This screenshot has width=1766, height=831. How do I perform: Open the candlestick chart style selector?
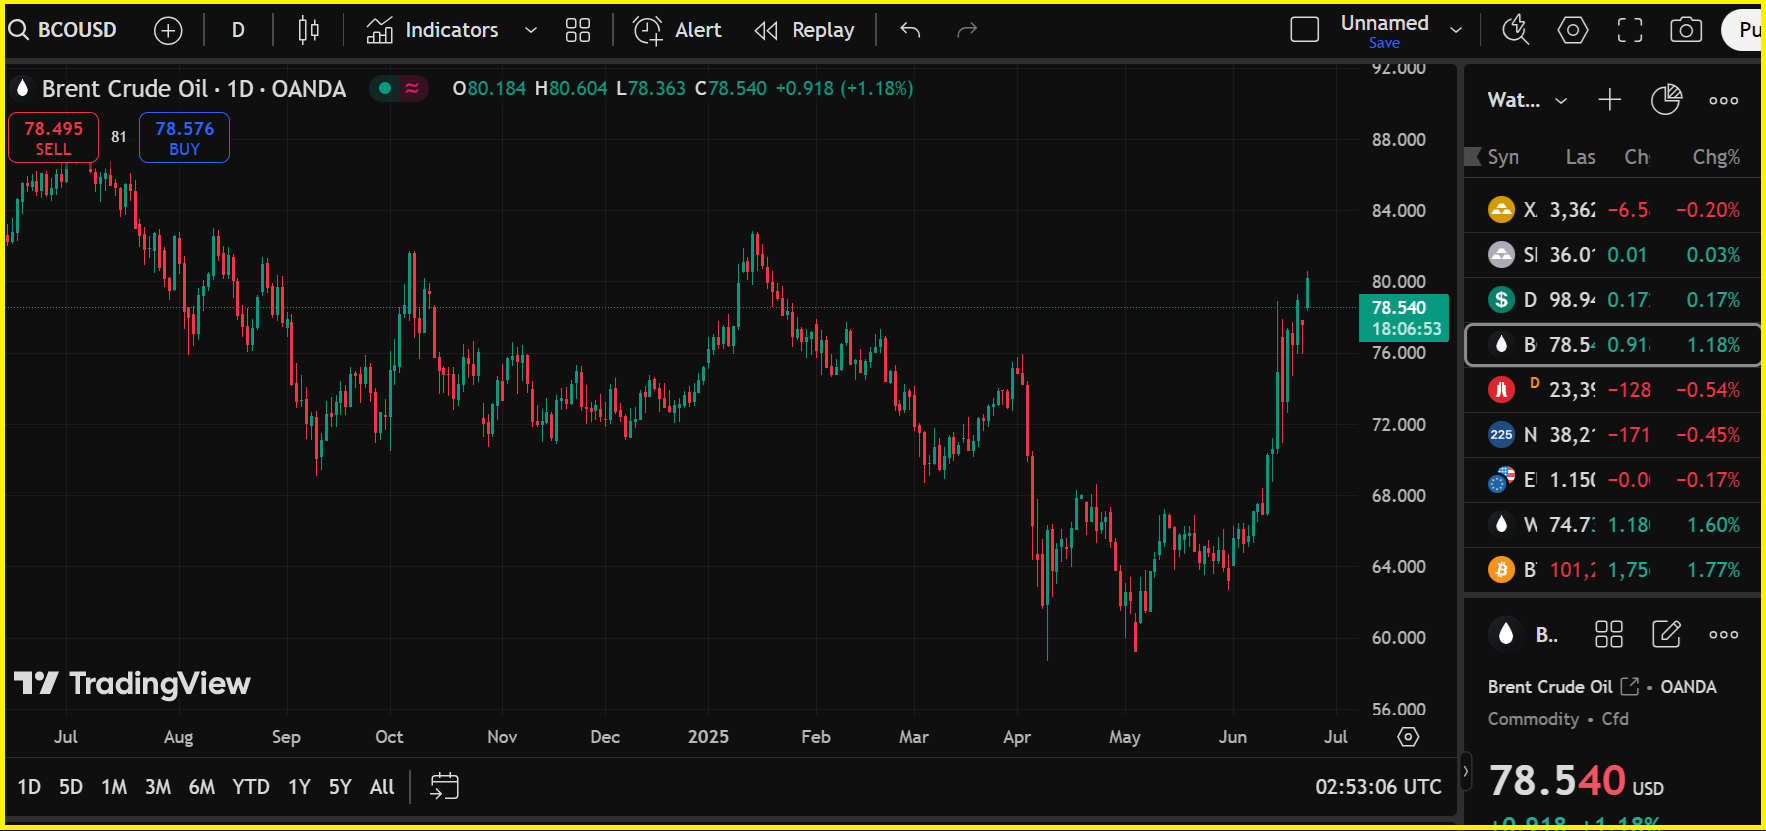tap(308, 31)
